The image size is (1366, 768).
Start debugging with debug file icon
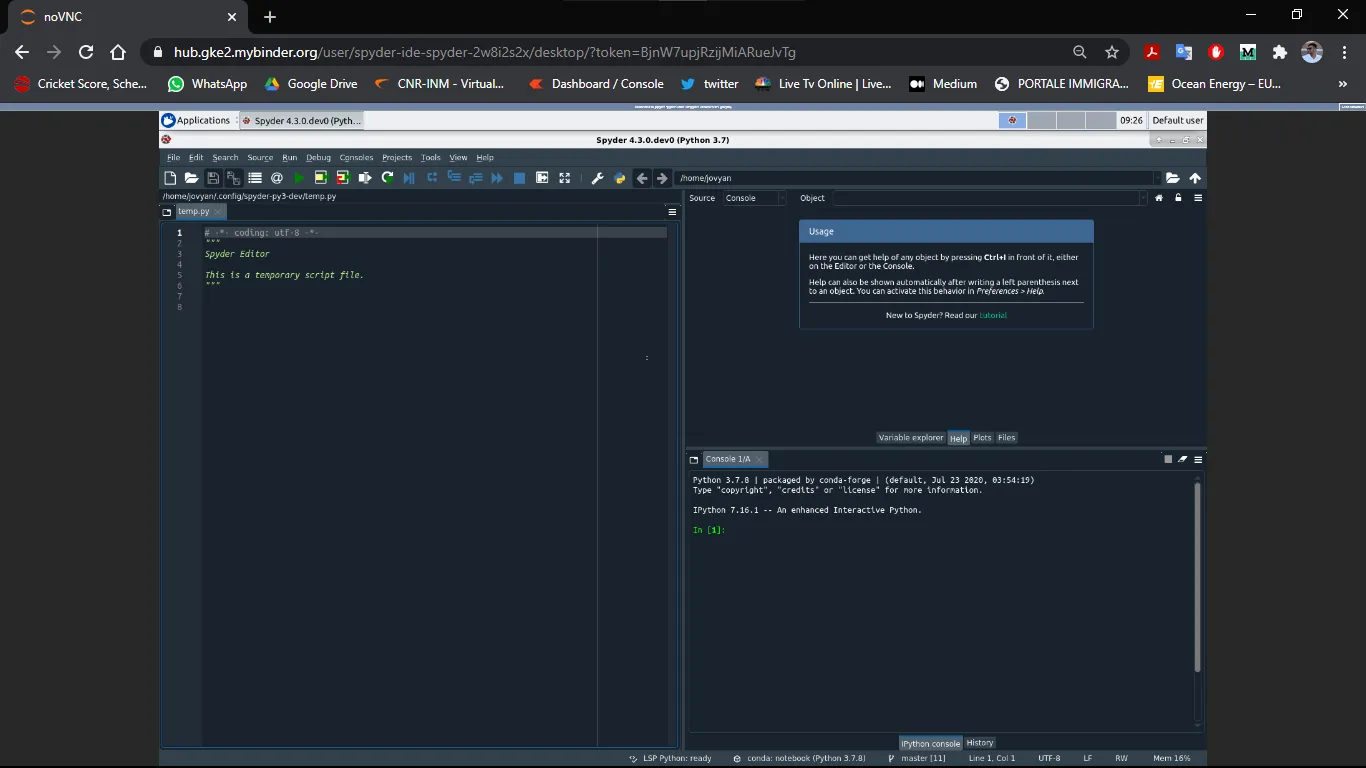pyautogui.click(x=409, y=178)
